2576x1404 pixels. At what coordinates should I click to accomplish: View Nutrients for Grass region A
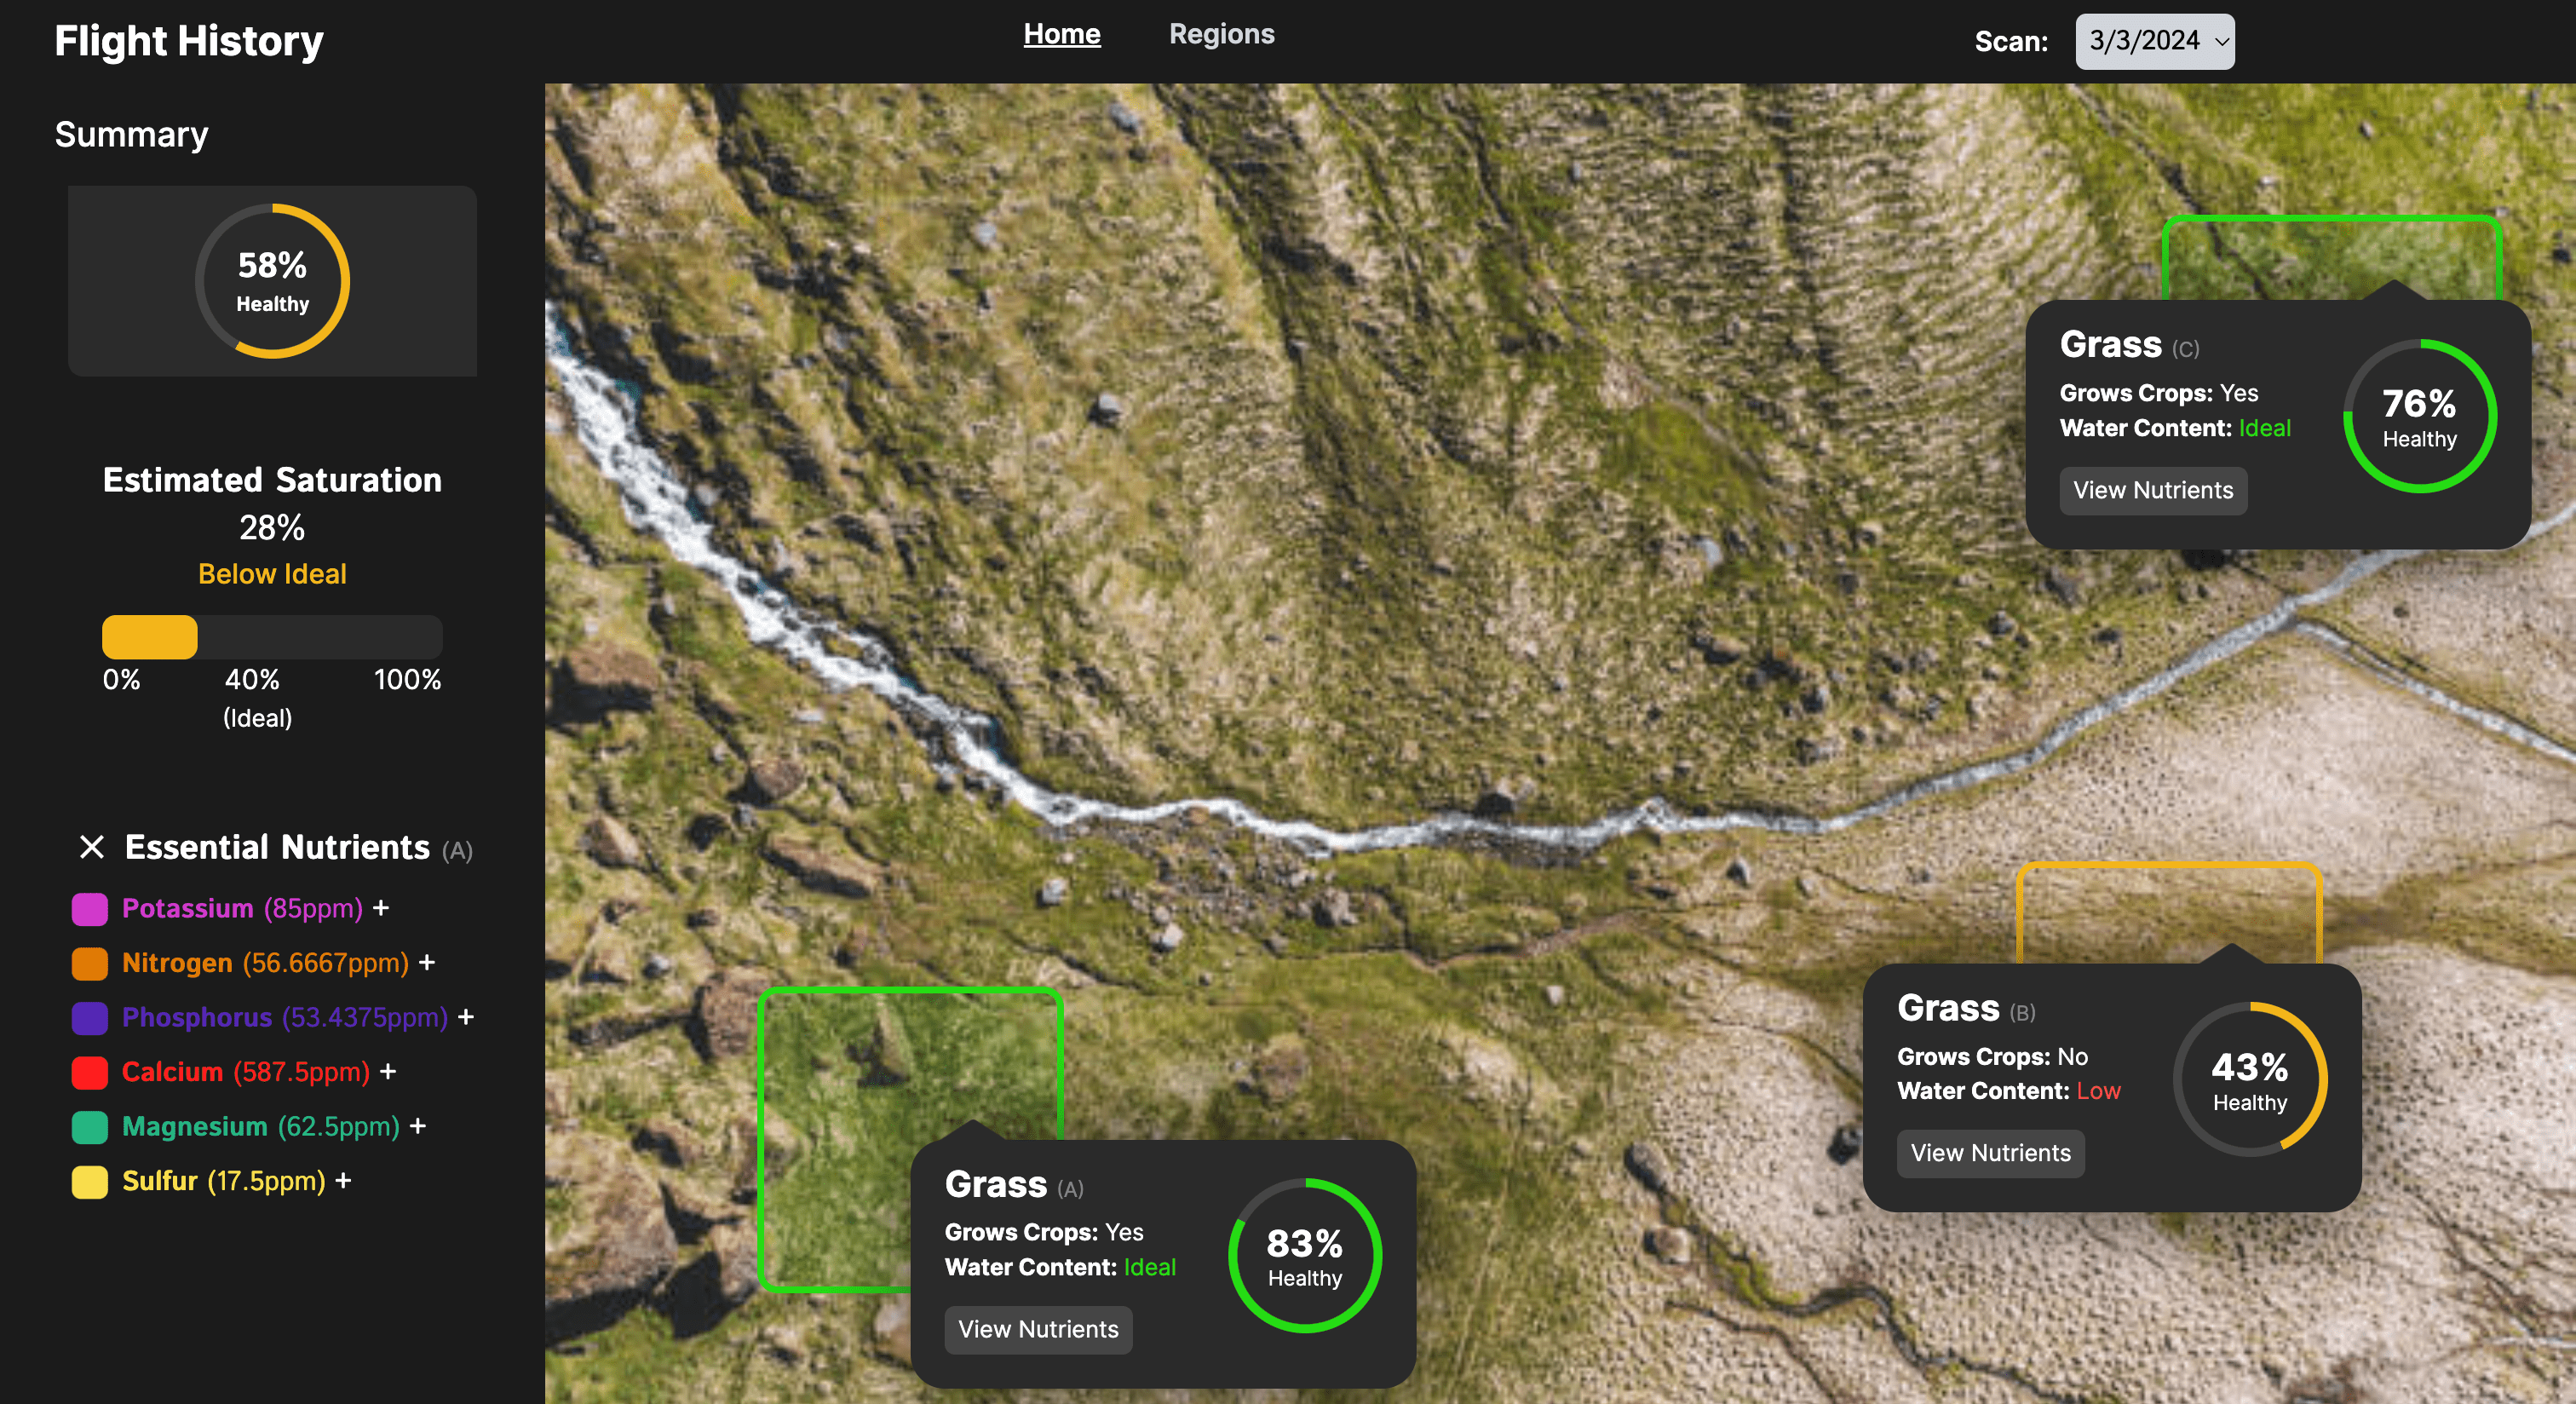point(1038,1329)
